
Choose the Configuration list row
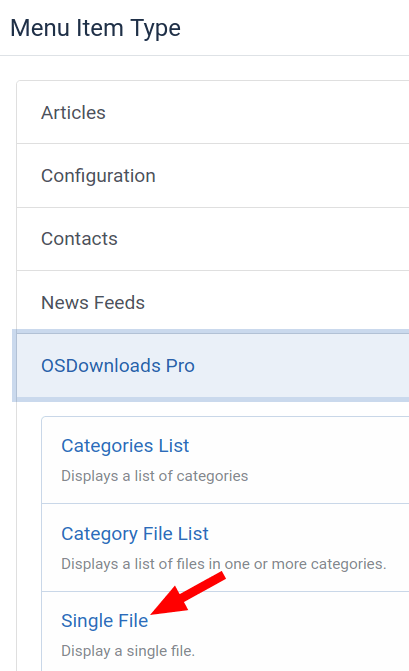(x=213, y=176)
